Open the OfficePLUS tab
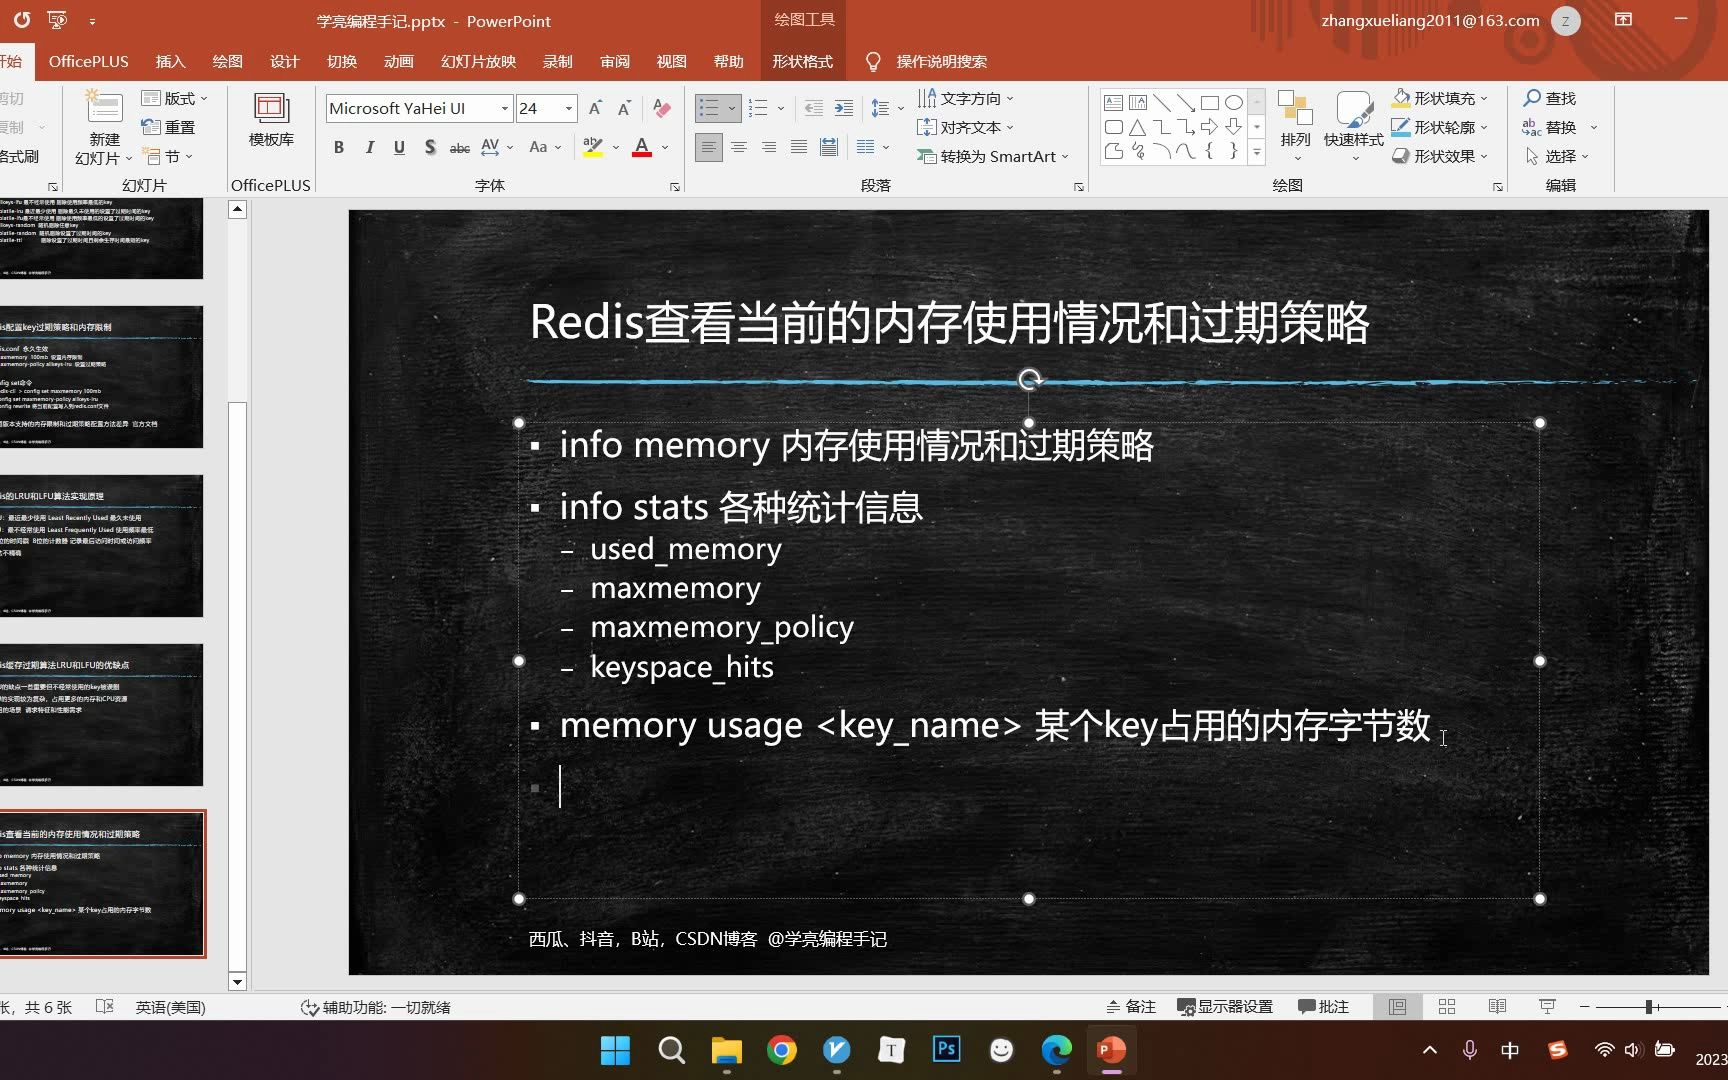Viewport: 1728px width, 1080px height. point(88,61)
